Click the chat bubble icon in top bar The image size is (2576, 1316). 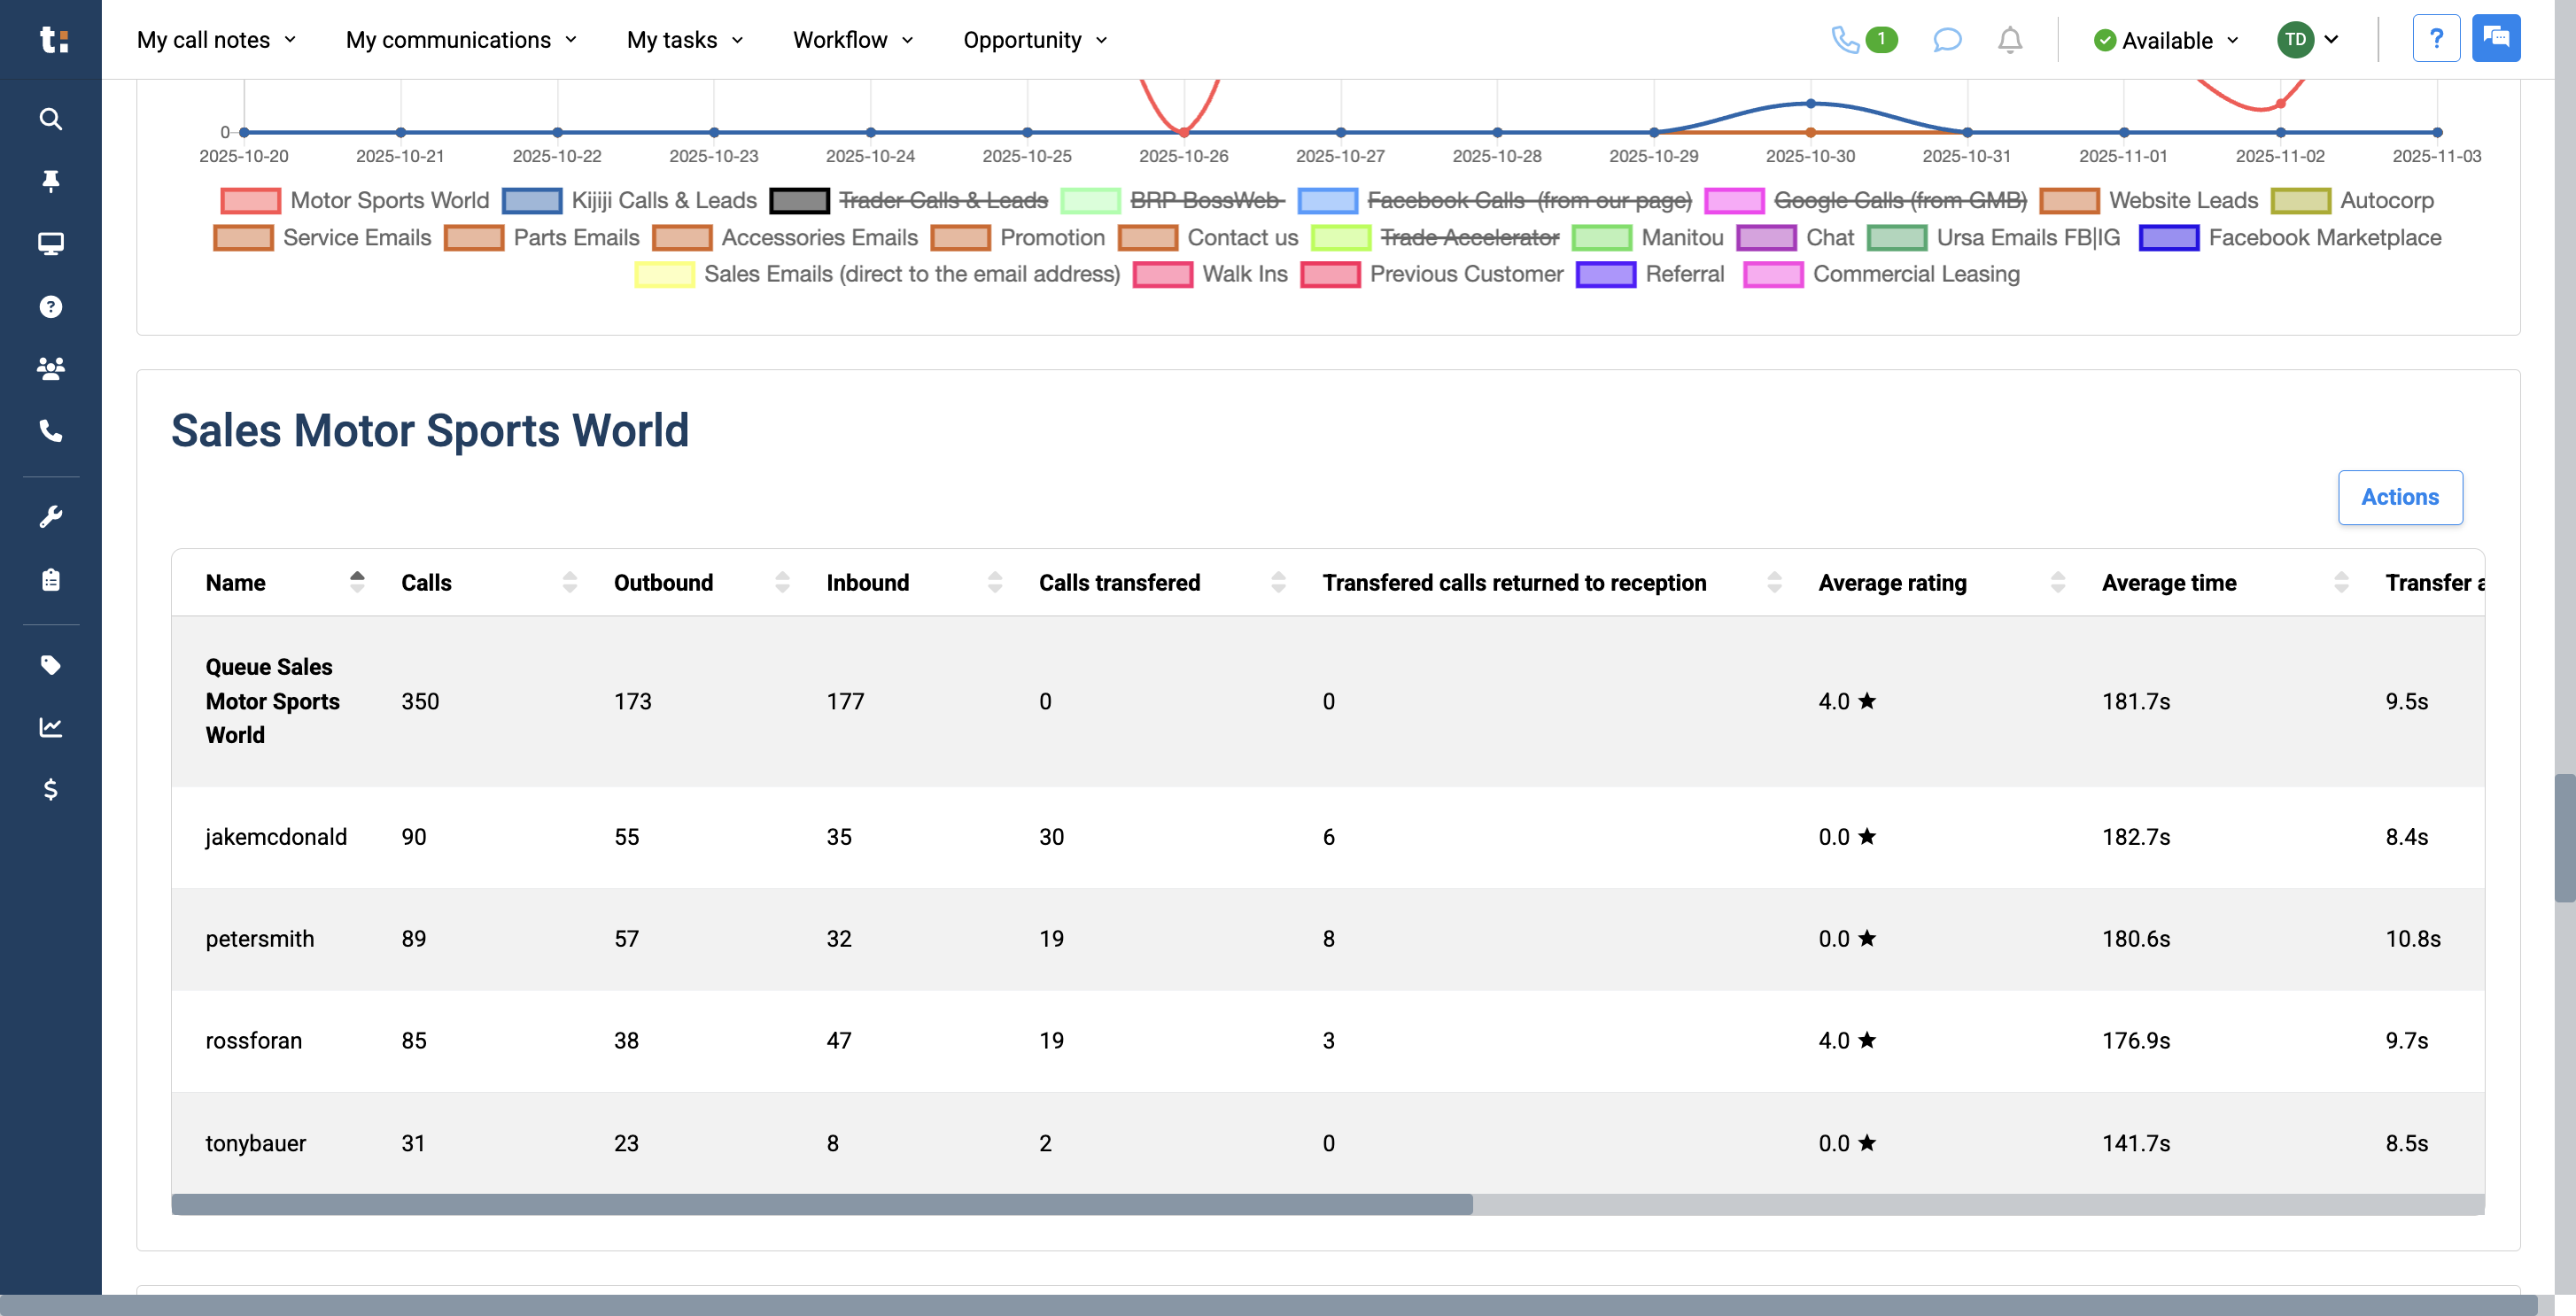click(1946, 40)
